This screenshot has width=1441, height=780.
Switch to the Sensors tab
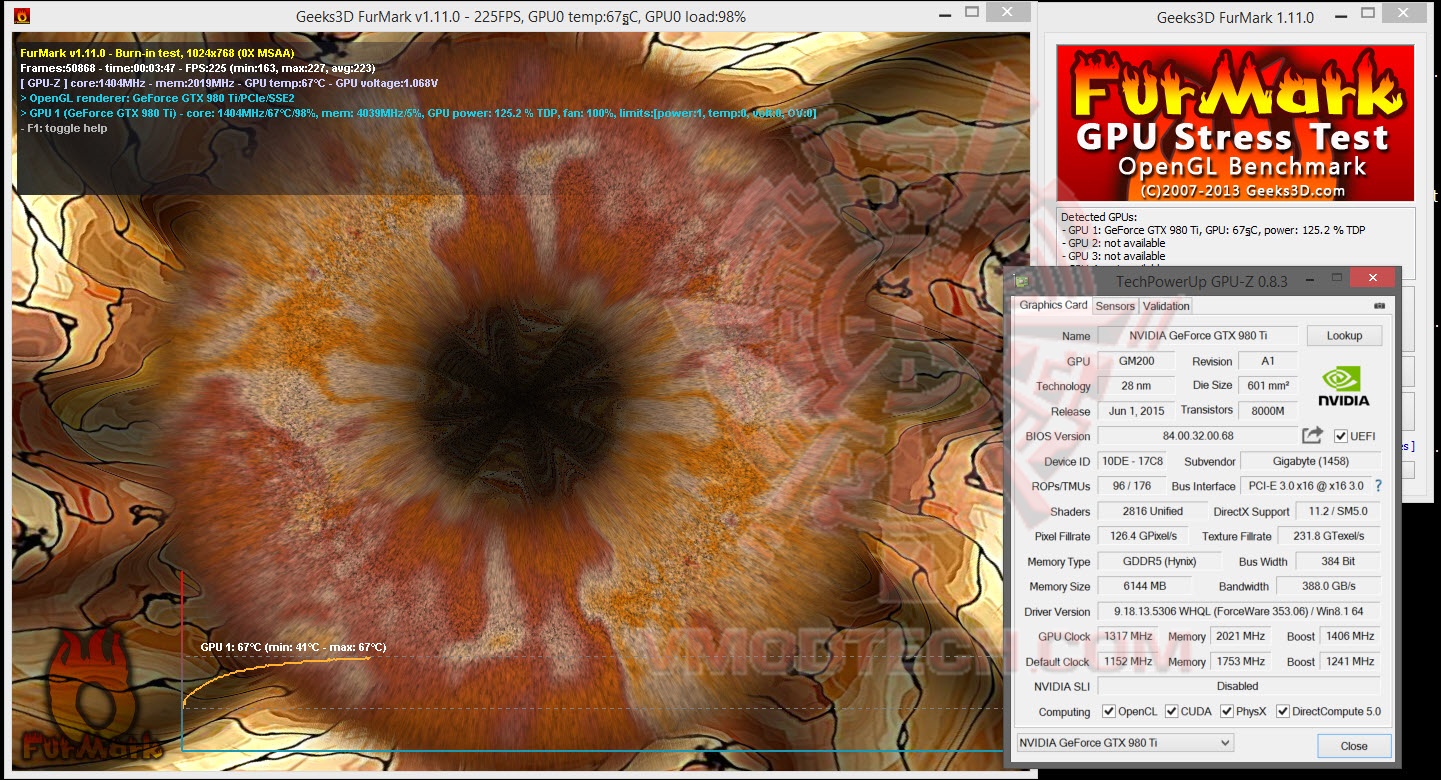(1115, 306)
